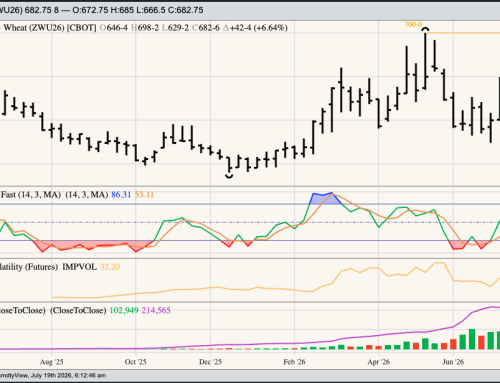Click the blue stochastic value 86.31
The image size is (500, 383).
point(121,195)
